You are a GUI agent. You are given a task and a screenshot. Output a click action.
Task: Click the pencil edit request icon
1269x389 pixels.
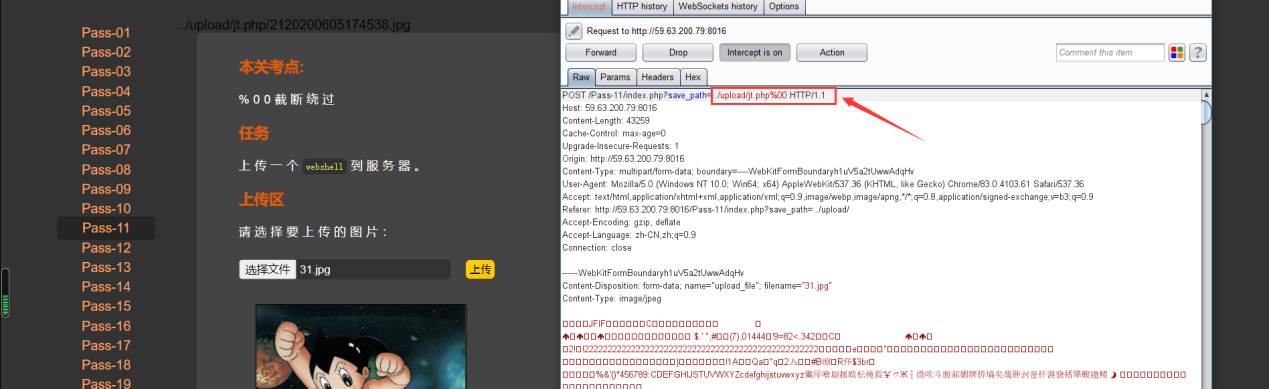tap(574, 31)
